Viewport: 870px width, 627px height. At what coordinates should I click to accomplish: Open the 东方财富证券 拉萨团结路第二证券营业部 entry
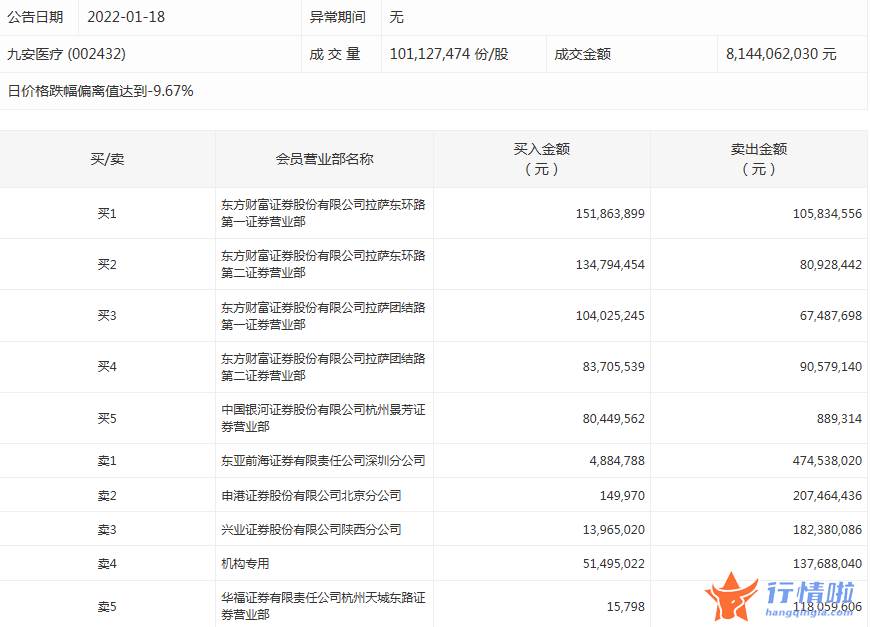tap(323, 367)
